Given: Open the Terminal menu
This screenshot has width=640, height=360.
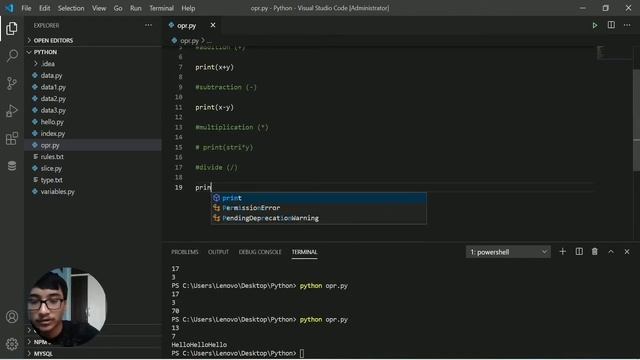Looking at the screenshot, I should 161,8.
